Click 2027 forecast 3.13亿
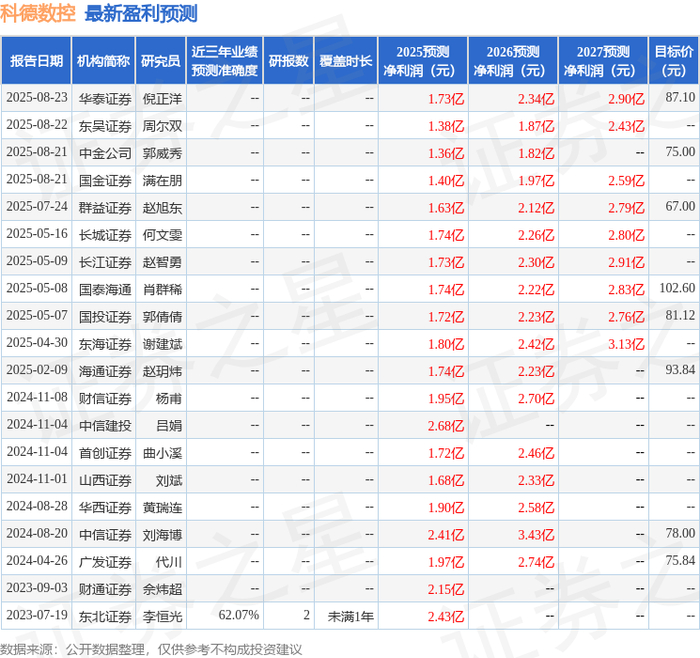 [626, 344]
